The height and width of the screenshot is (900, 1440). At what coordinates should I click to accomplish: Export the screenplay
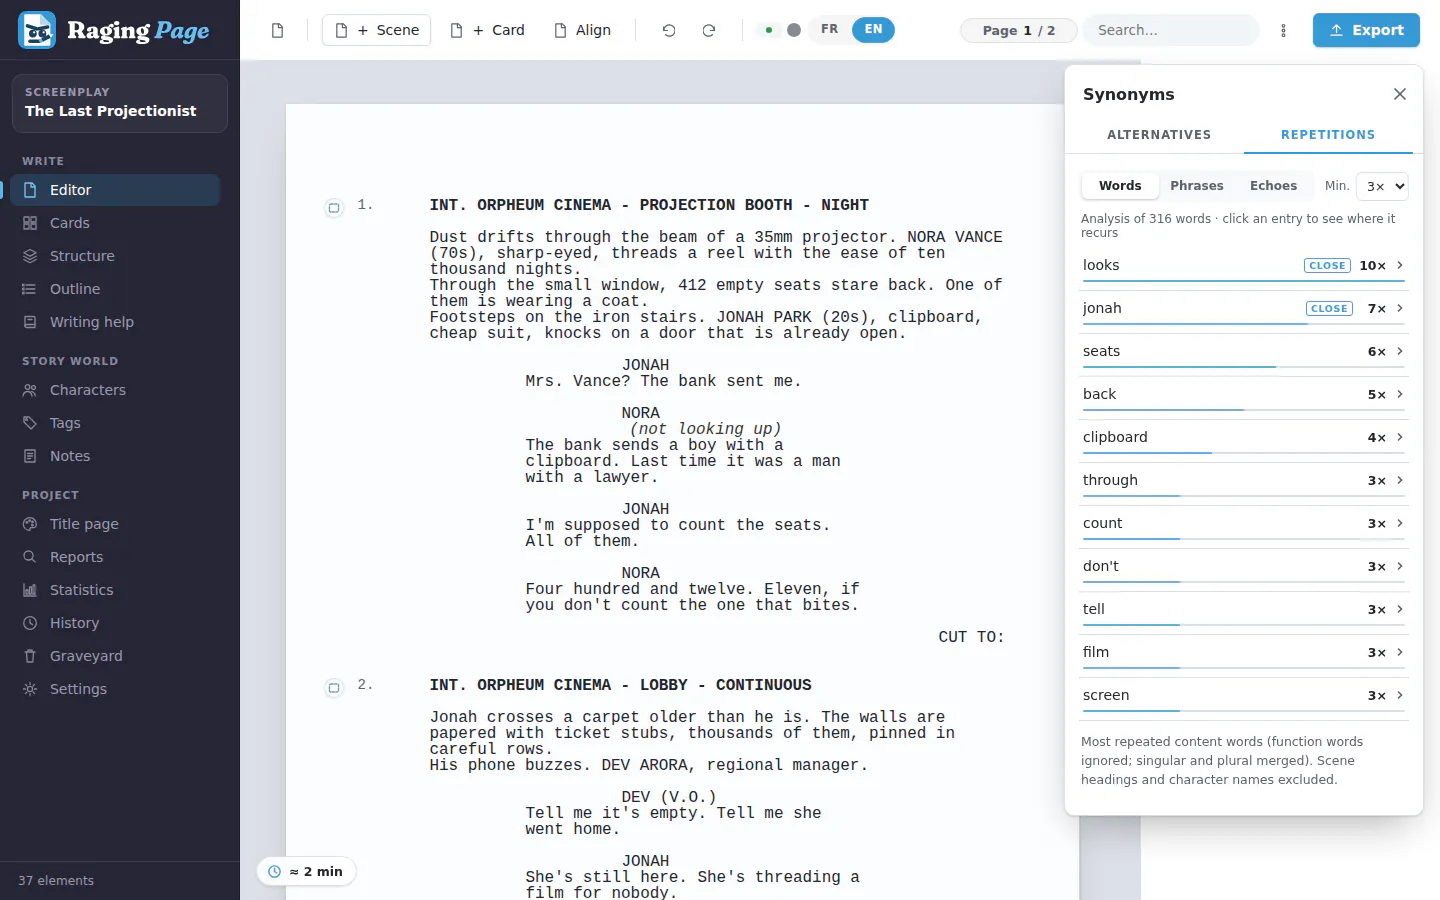1366,30
